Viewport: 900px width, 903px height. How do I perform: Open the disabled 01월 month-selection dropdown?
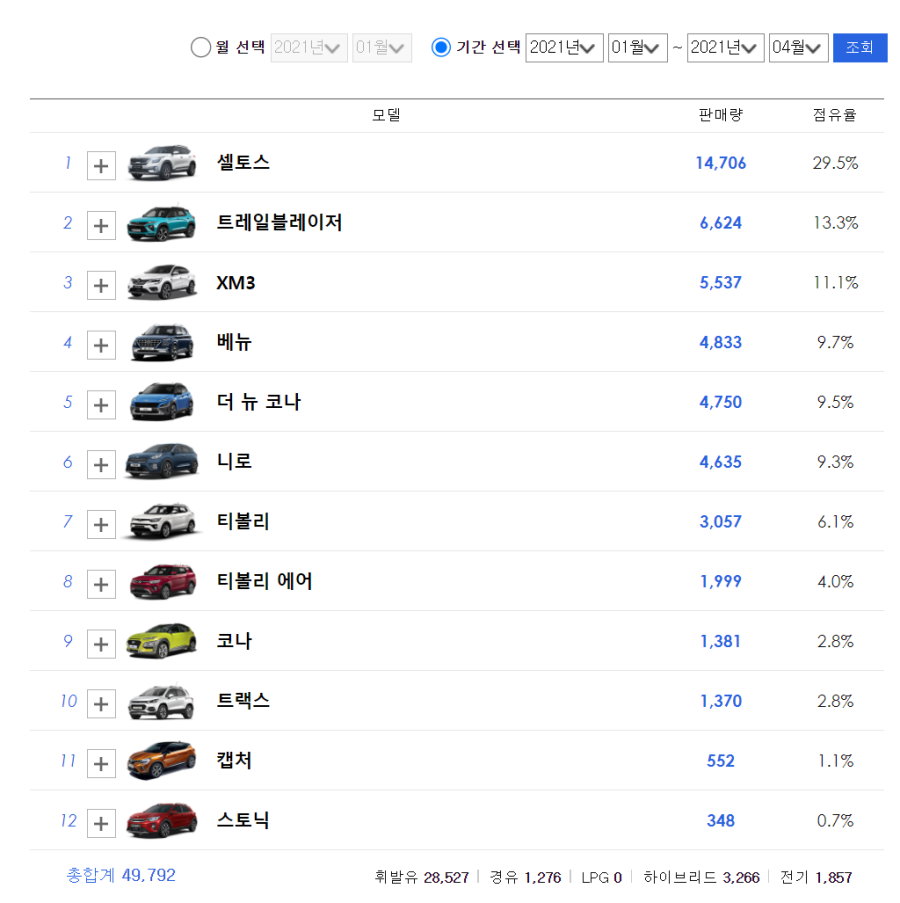tap(382, 47)
